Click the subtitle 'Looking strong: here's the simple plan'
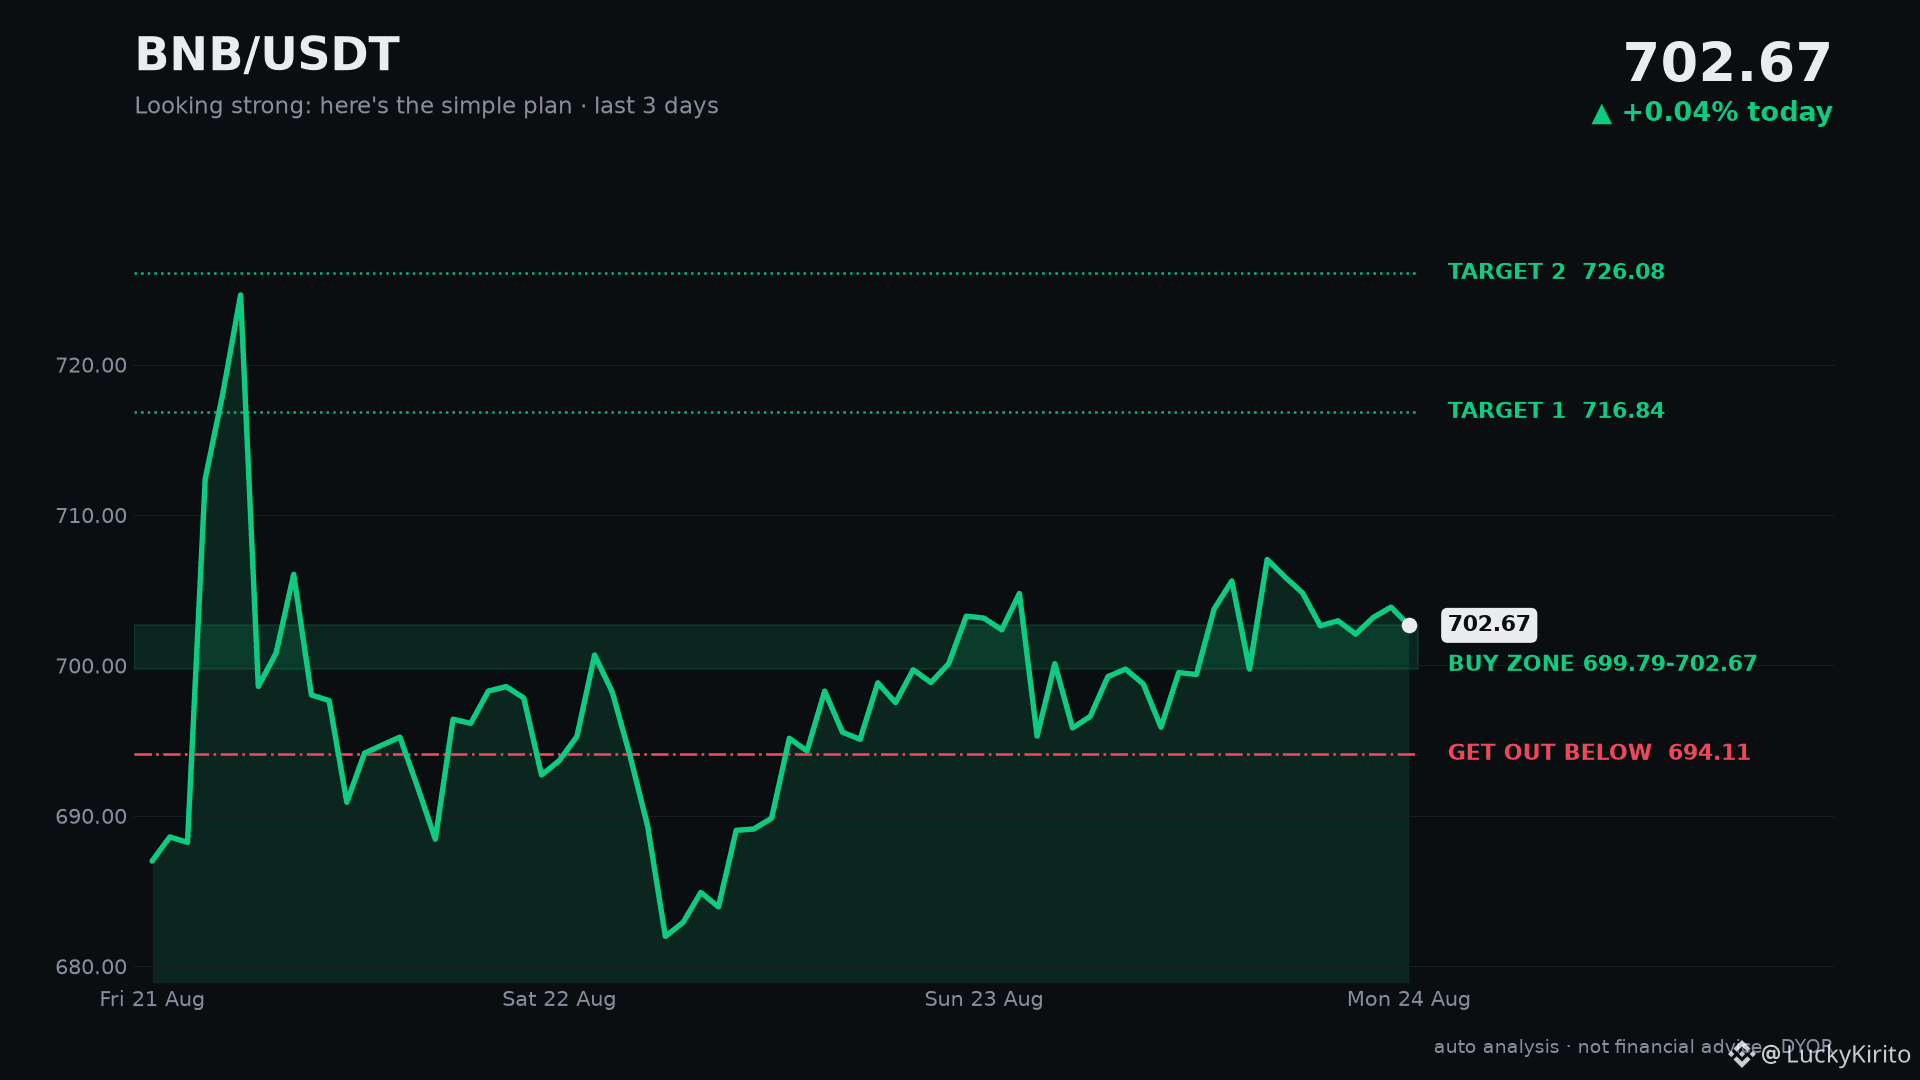The image size is (1920, 1080). (353, 106)
